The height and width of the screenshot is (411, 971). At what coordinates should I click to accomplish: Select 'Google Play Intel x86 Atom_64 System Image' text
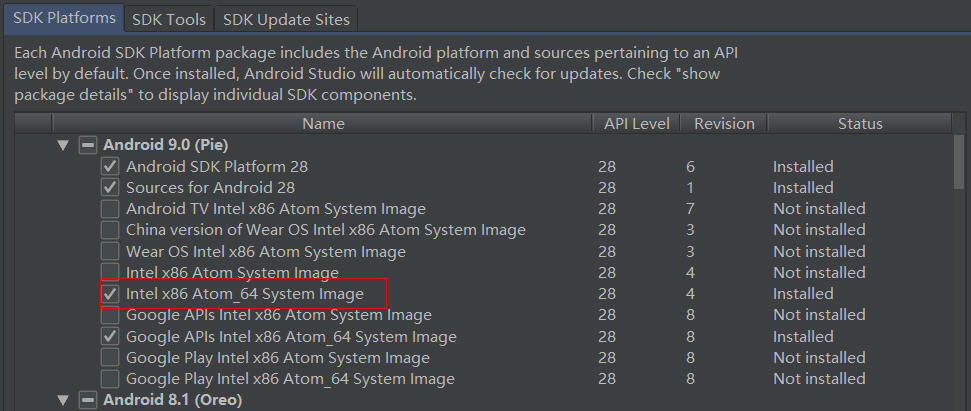pyautogui.click(x=290, y=378)
